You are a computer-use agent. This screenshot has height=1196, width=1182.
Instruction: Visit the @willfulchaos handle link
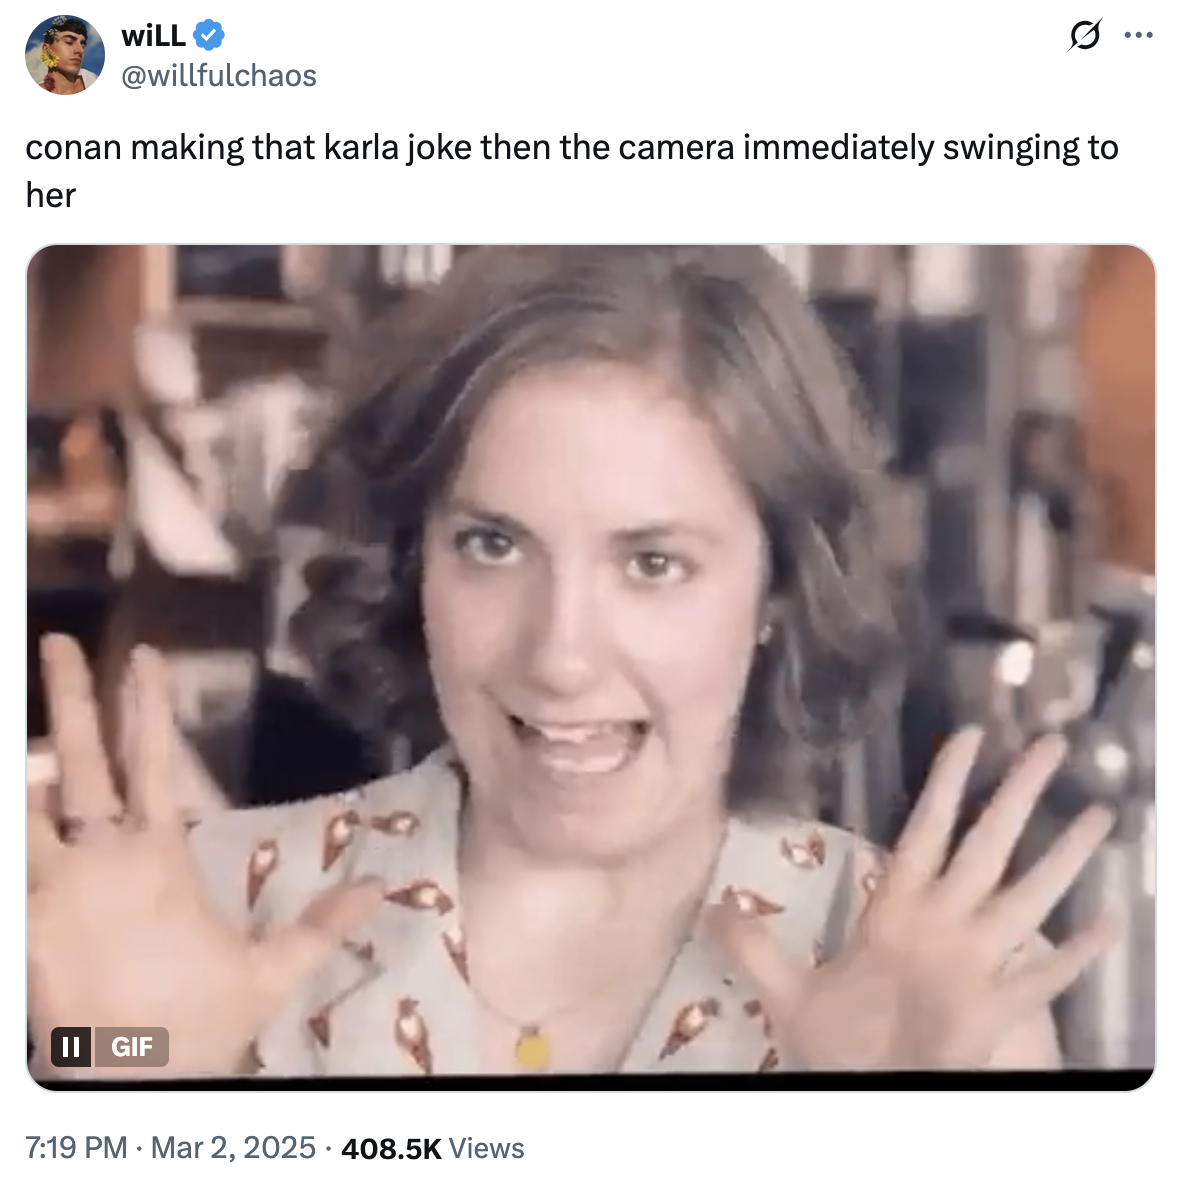tap(219, 76)
